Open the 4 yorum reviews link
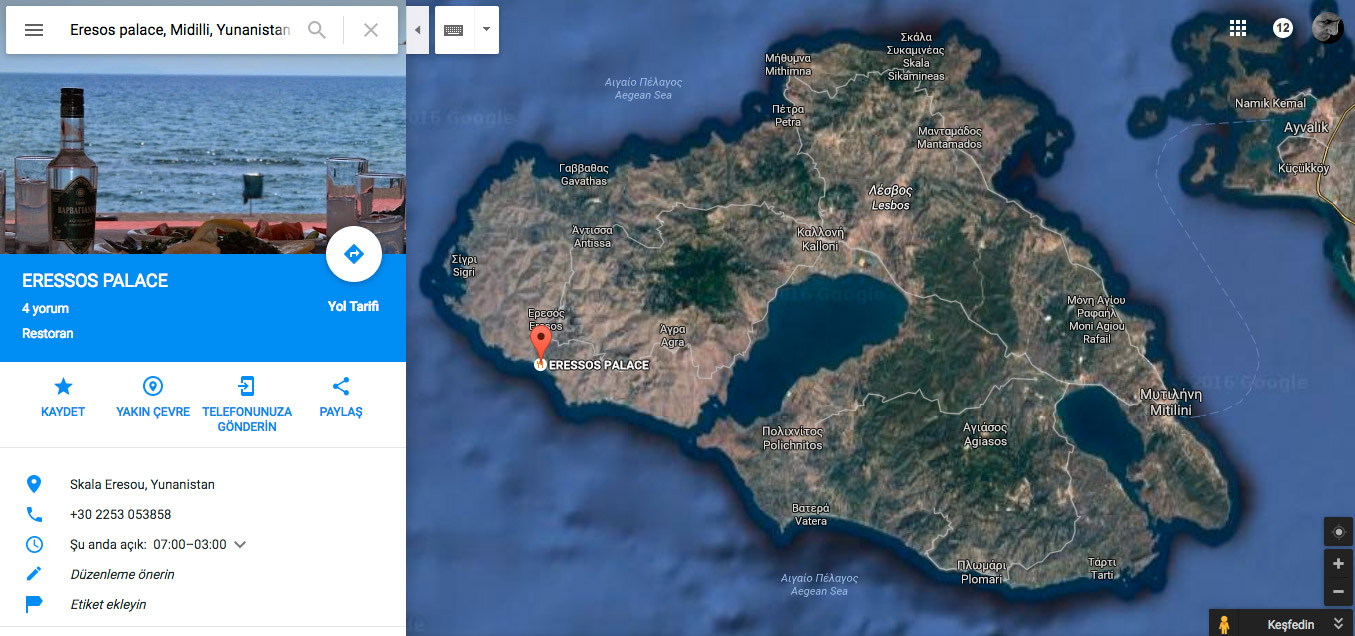The height and width of the screenshot is (636, 1355). click(45, 309)
